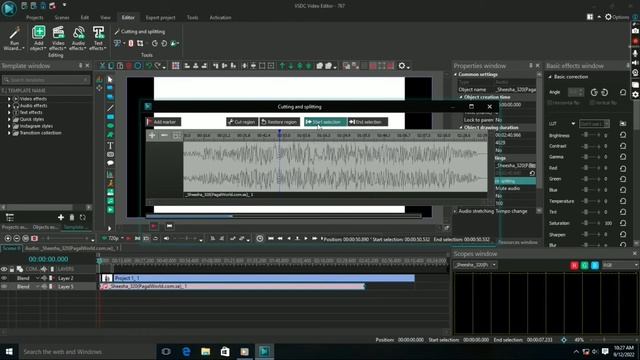Toggle the blue B channel in Scopes window
The height and width of the screenshot is (360, 640).
coord(595,265)
